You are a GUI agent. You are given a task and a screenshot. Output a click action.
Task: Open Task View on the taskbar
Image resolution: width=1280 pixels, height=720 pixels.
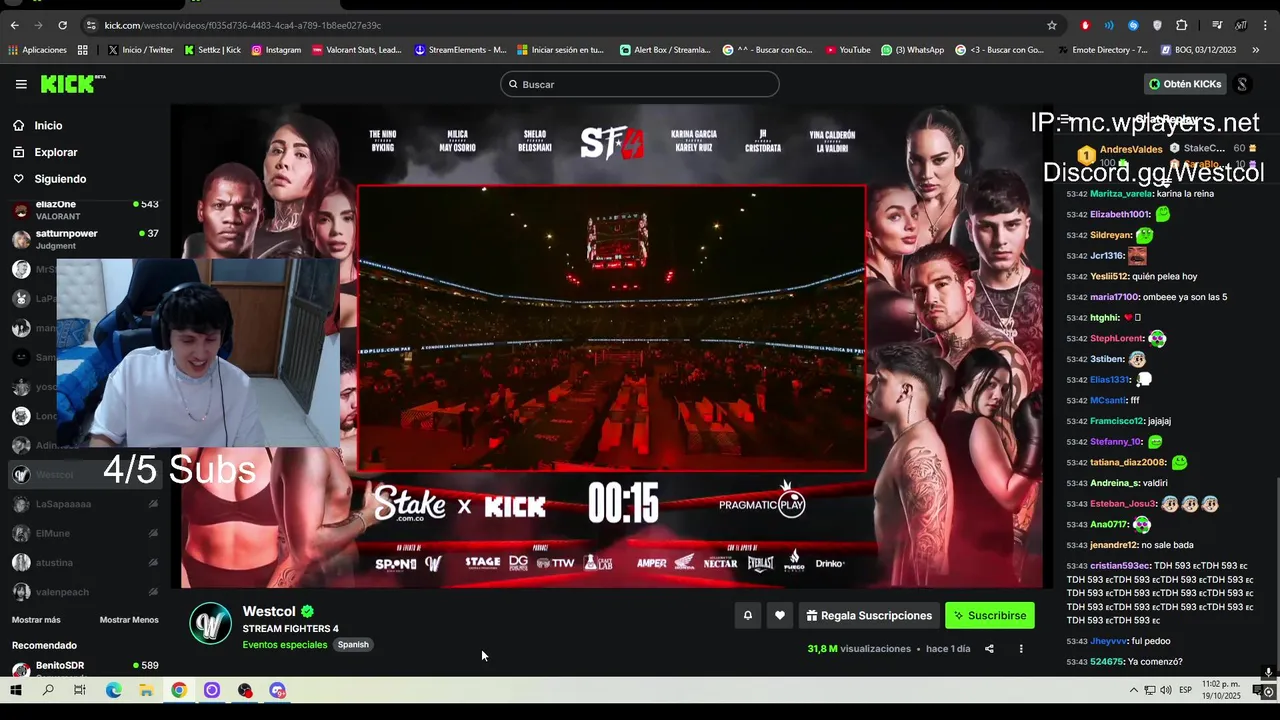80,690
